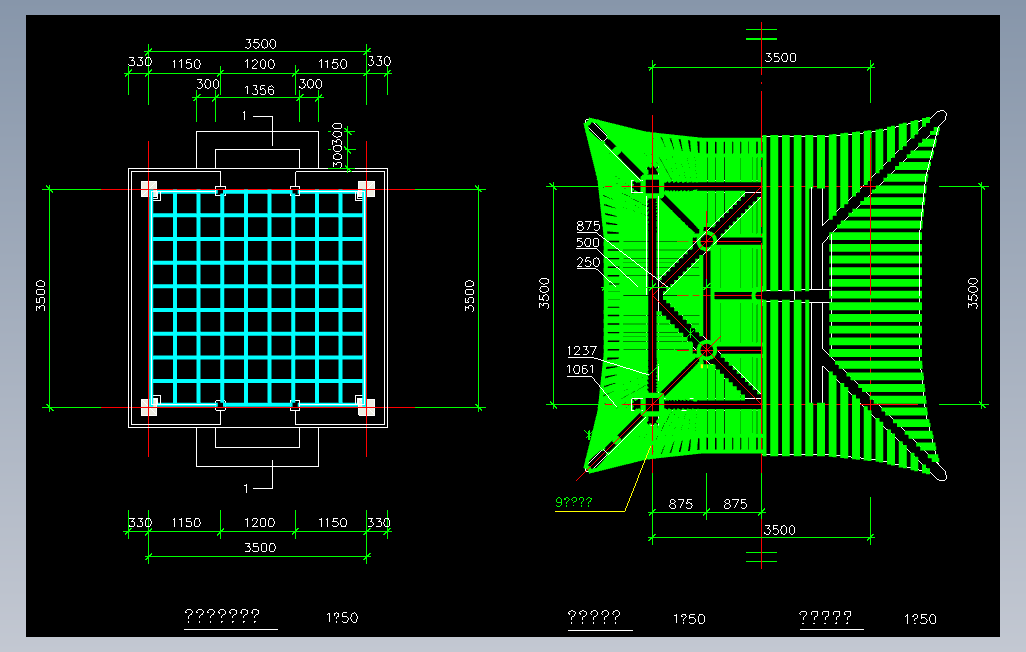1026x652 pixels.
Task: Click the upper red circular ridge node
Action: pos(707,241)
